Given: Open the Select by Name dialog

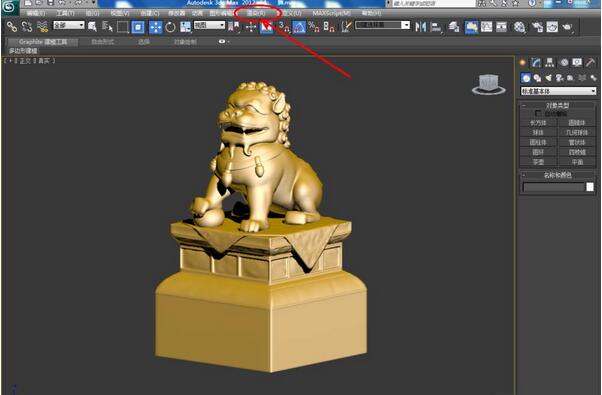Looking at the screenshot, I should (108, 26).
